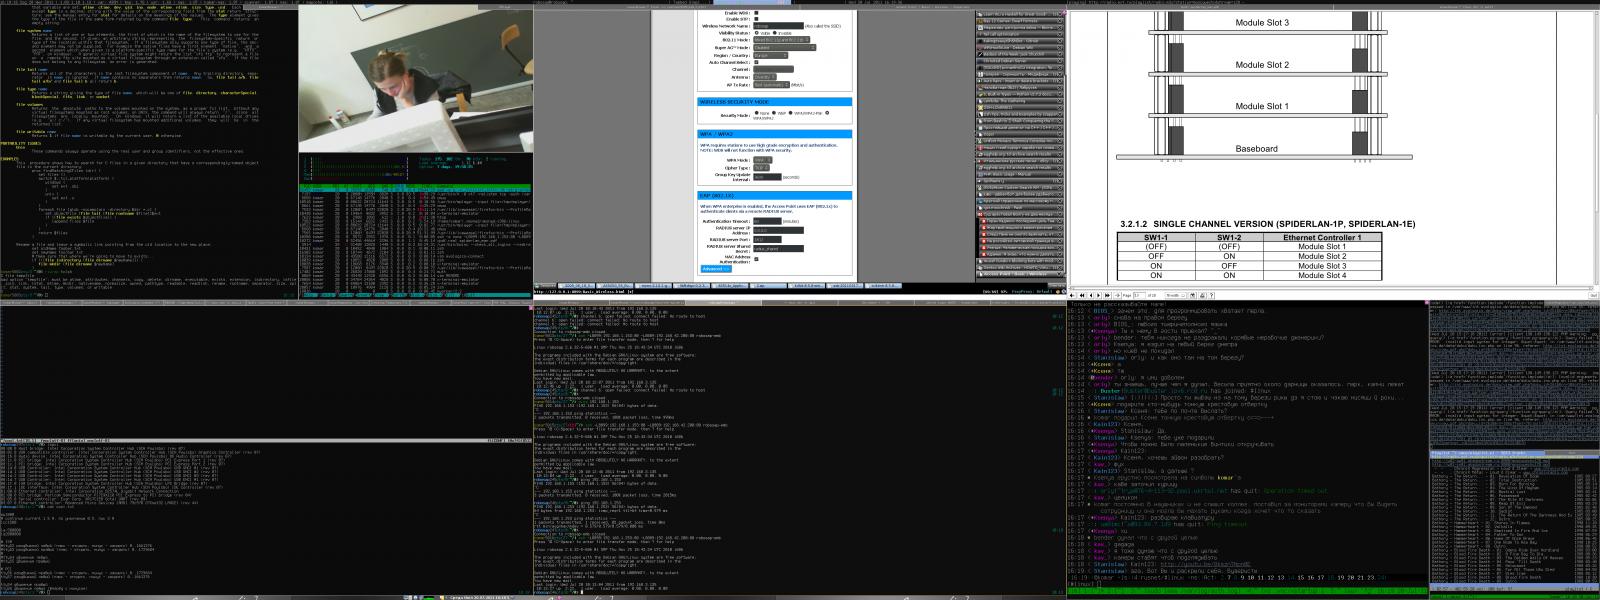Click the WPA / WPA2 section header
Screen dimensions: 1600x600
click(x=775, y=133)
